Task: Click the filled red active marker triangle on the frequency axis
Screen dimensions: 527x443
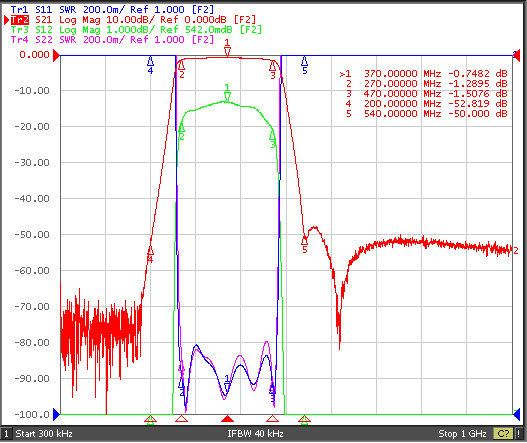Action: tap(228, 418)
